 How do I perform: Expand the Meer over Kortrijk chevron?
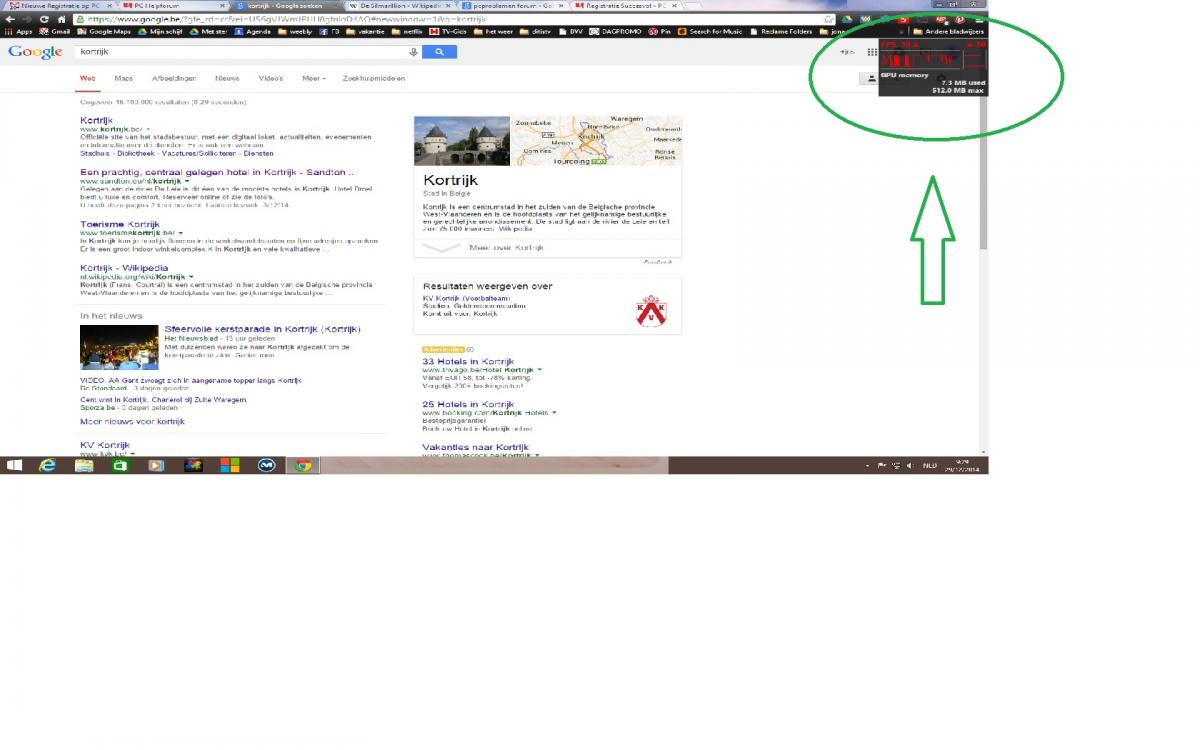click(x=442, y=247)
